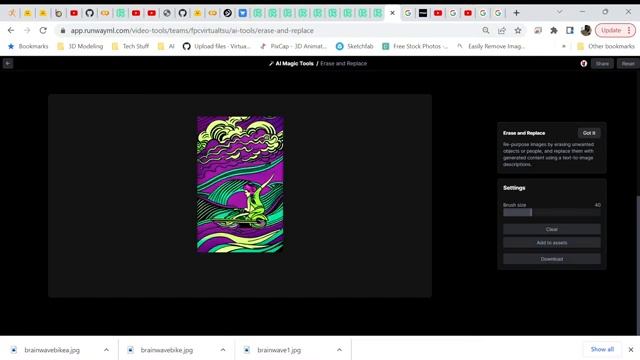
Task: Click Add to assets
Action: click(x=551, y=243)
